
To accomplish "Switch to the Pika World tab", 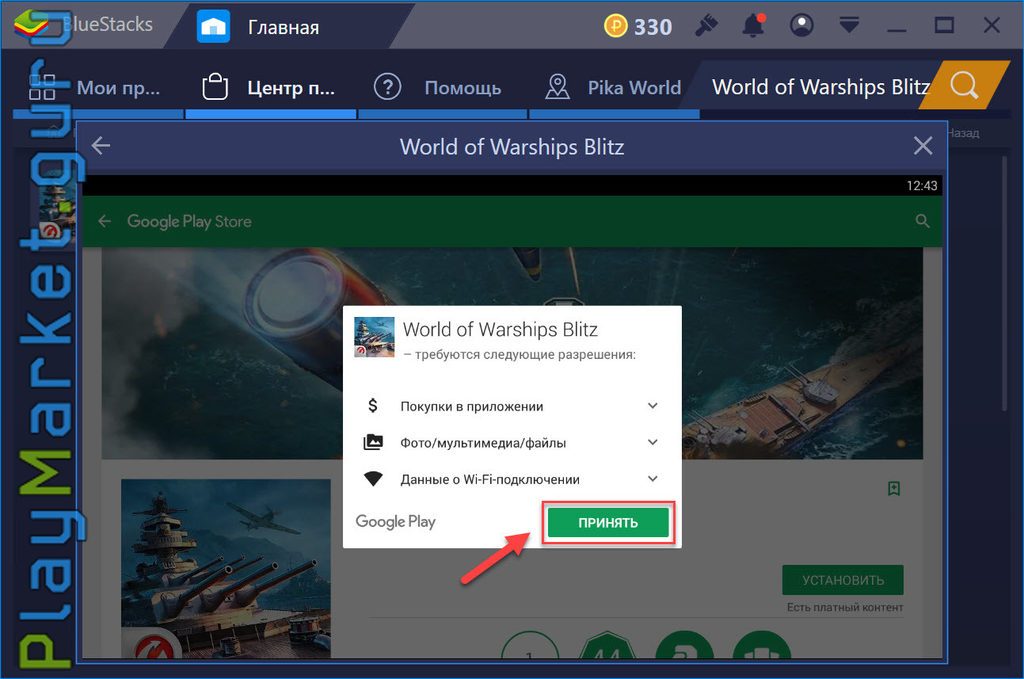I will pos(614,87).
